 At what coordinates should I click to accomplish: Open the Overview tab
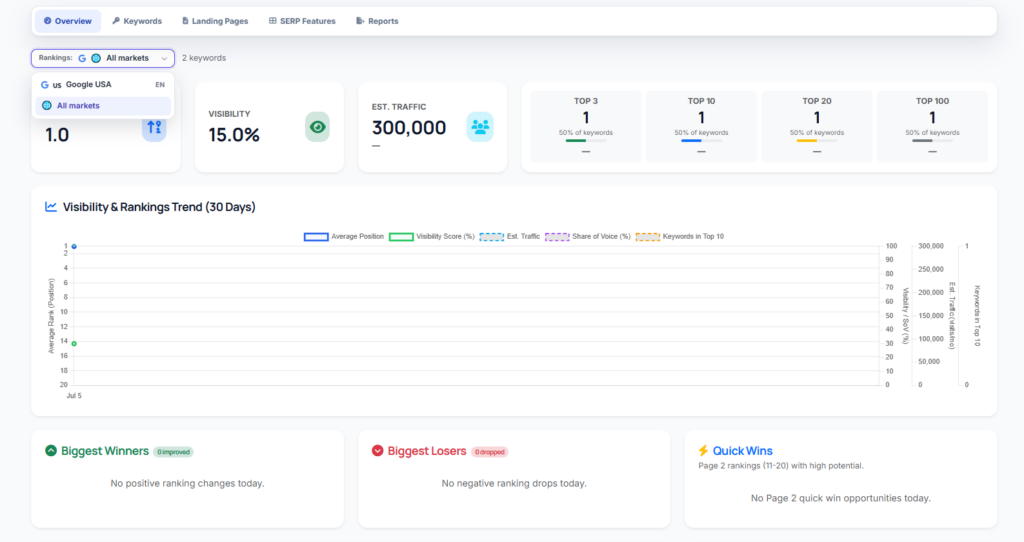pos(68,21)
